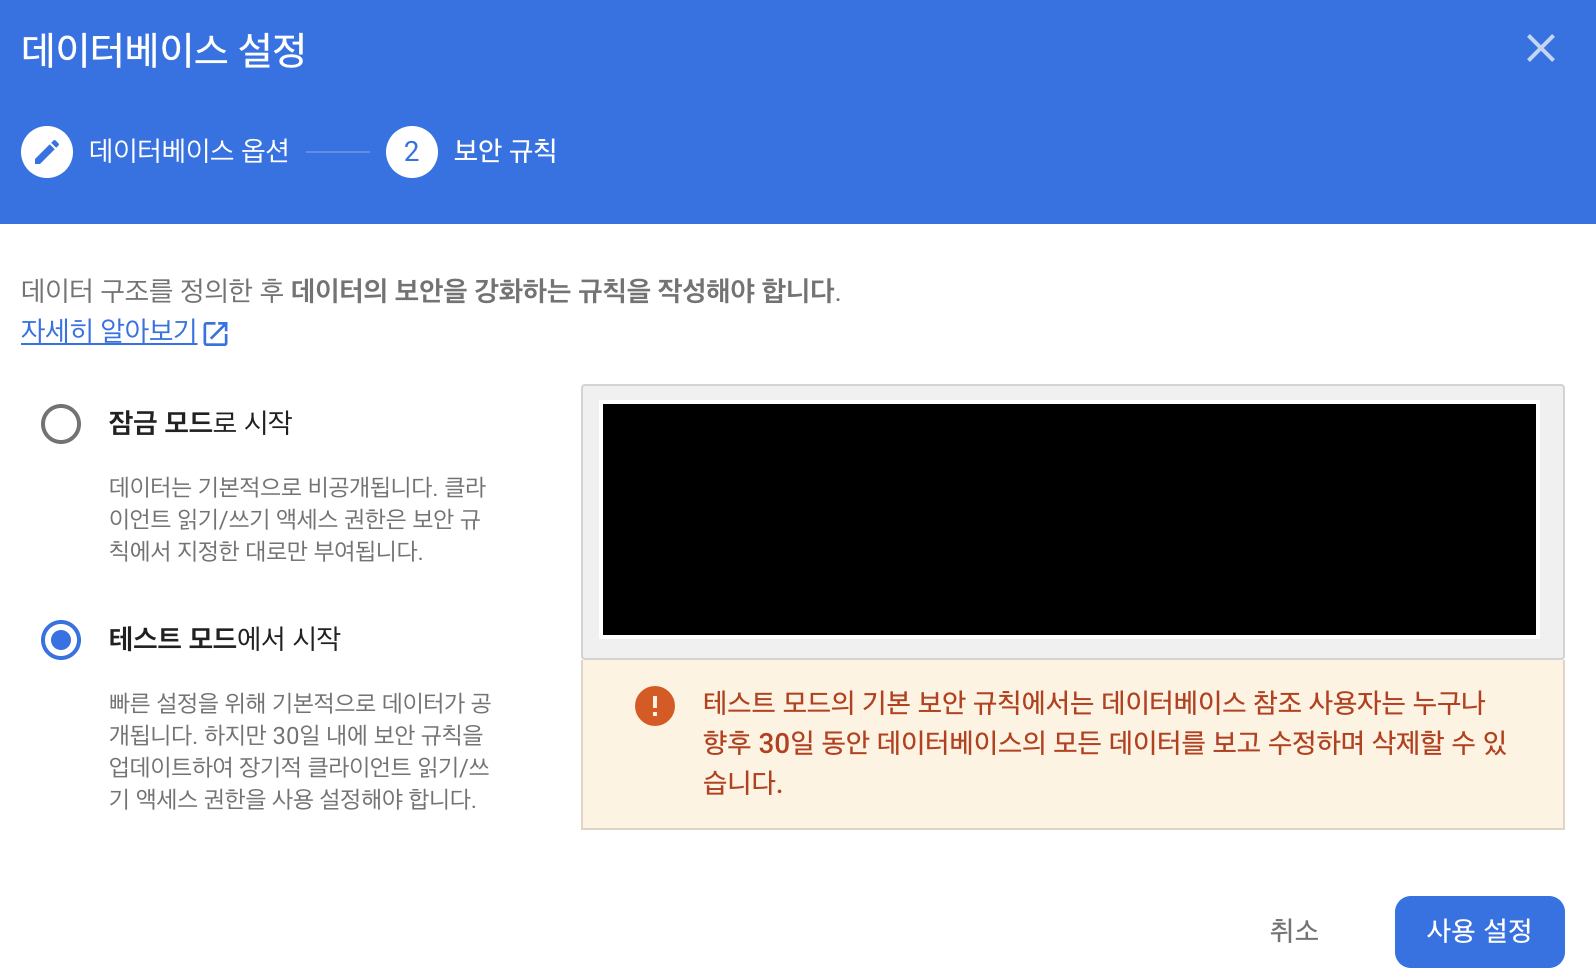1596x980 pixels.
Task: Click the orange warning exclamation icon
Action: [655, 705]
